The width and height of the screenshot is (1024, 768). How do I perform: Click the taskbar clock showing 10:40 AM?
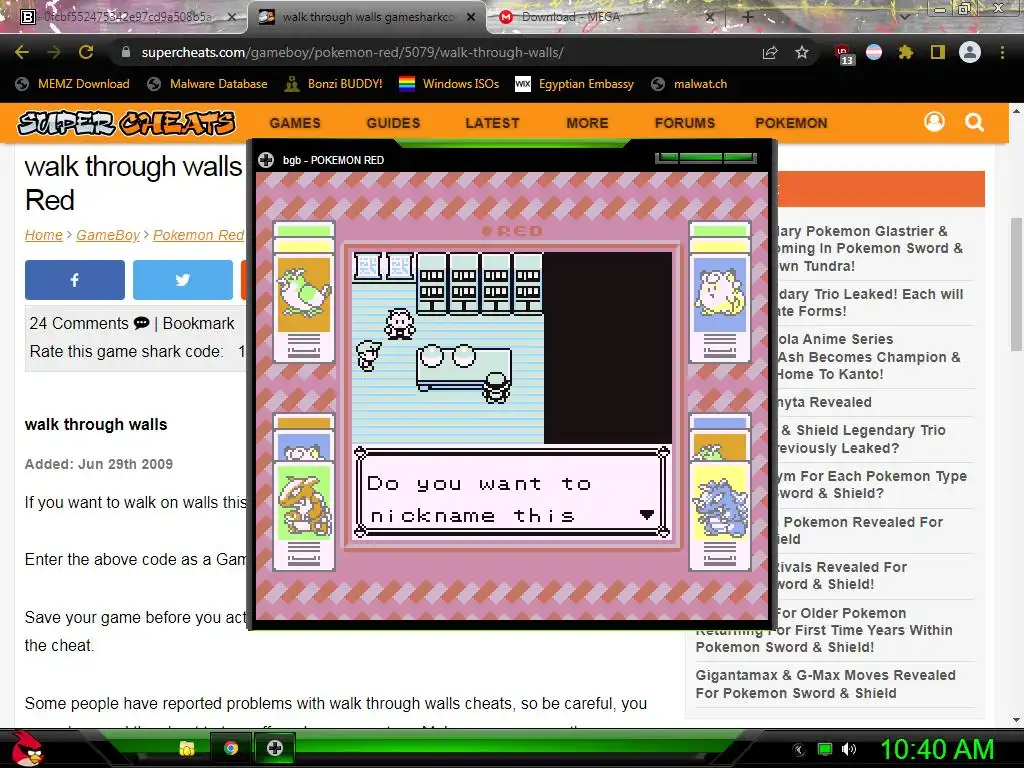coord(937,749)
